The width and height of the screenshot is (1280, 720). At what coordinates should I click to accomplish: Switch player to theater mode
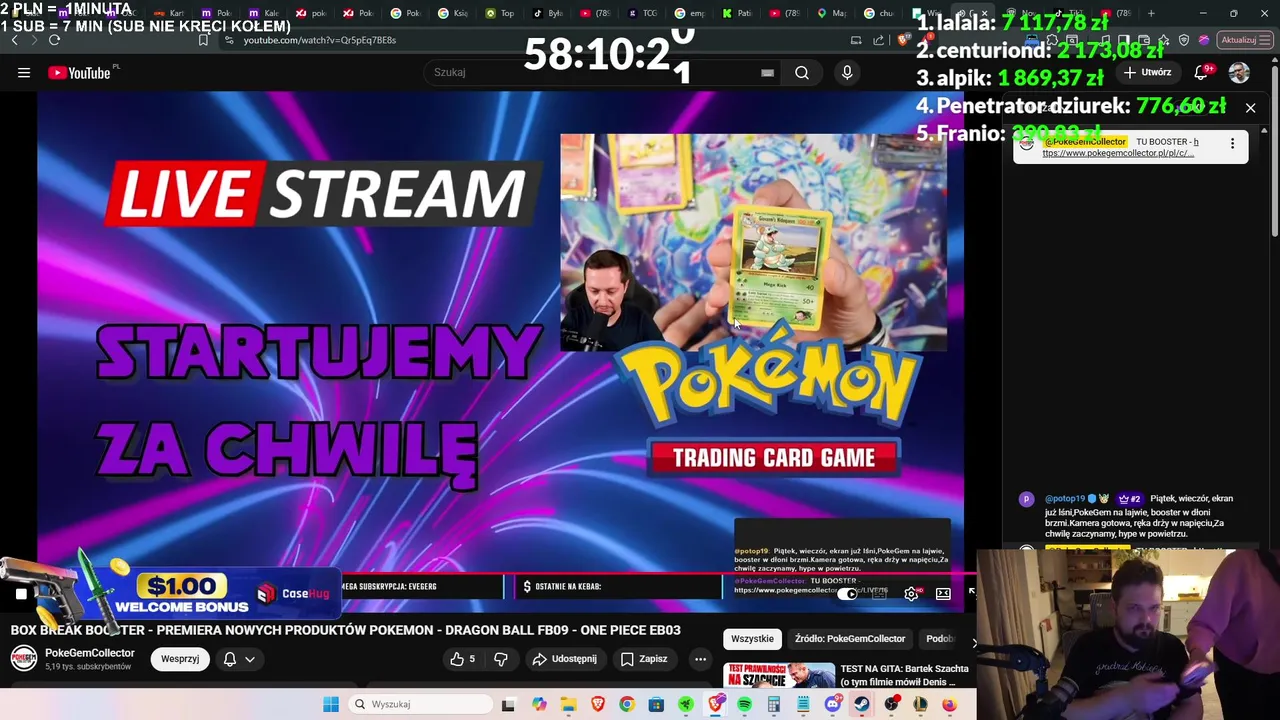[943, 594]
